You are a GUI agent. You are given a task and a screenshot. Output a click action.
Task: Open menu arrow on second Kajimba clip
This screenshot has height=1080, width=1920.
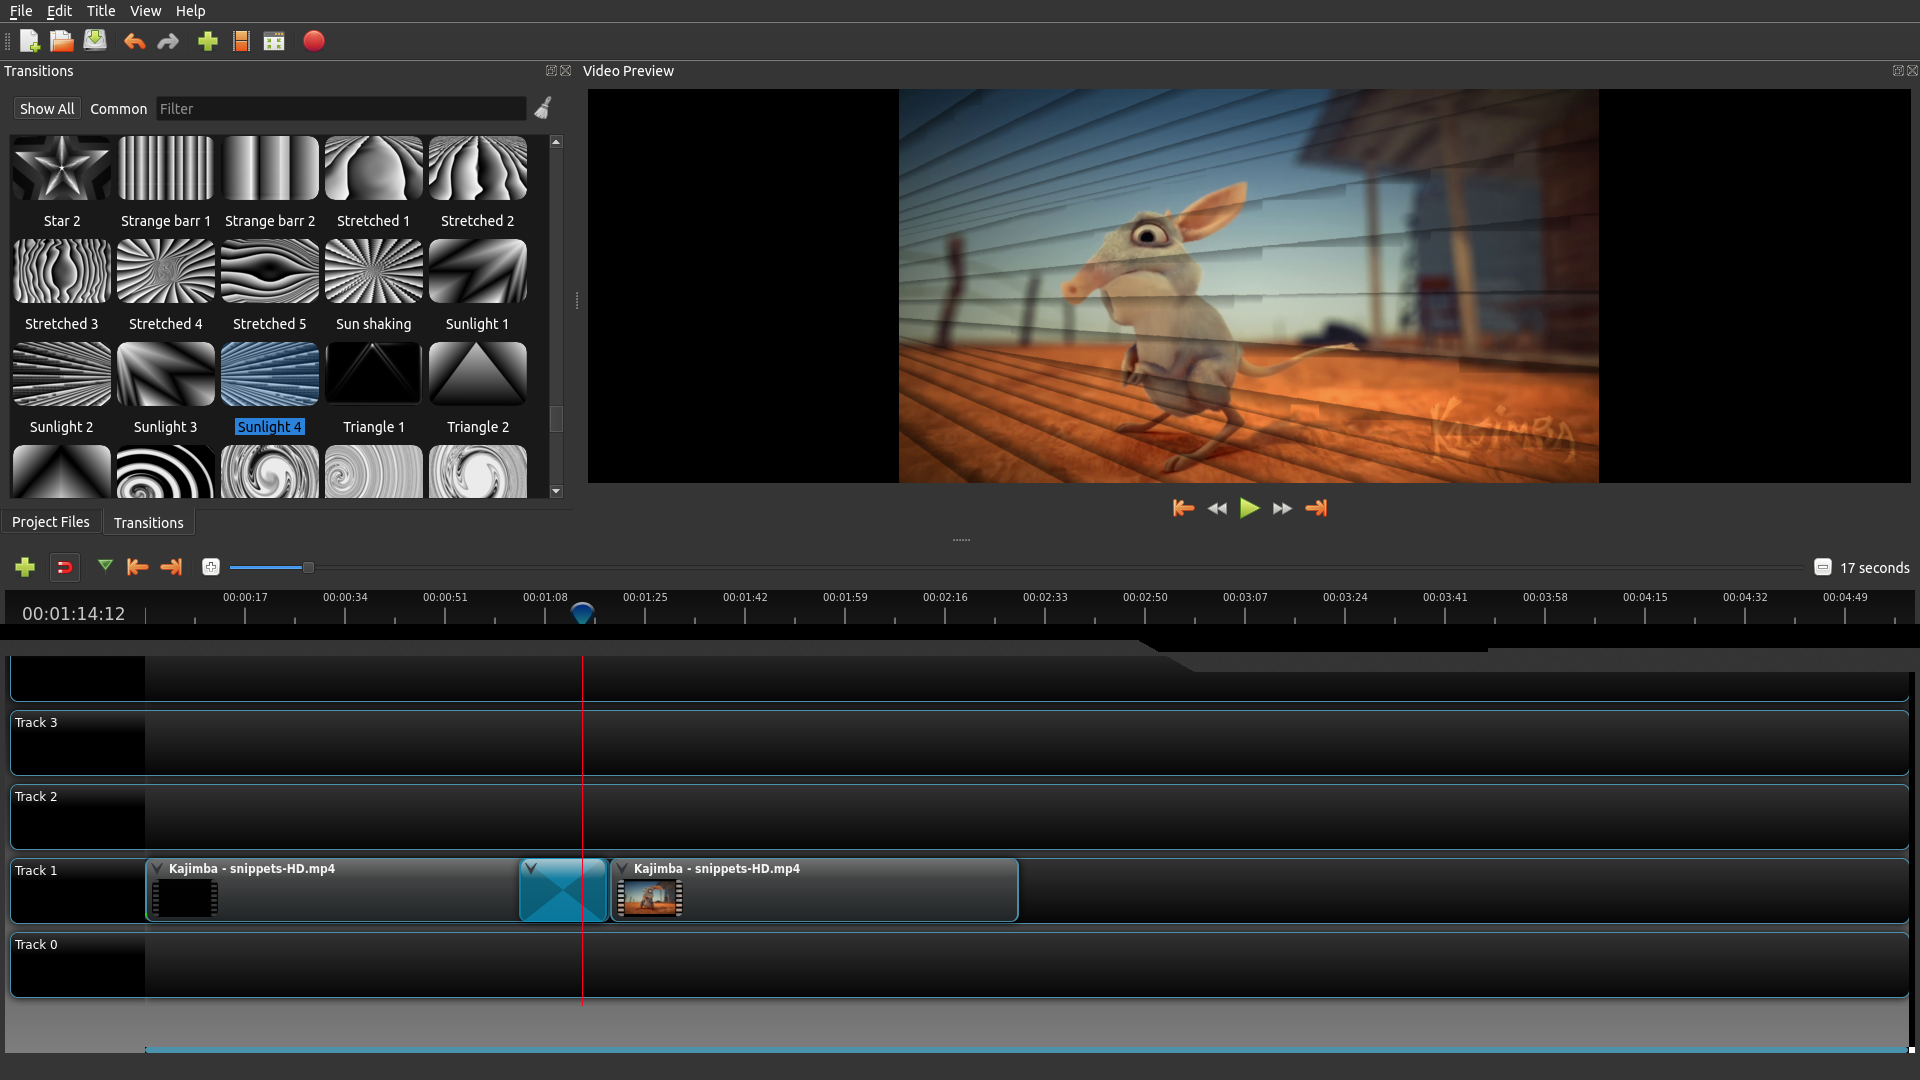coord(622,868)
